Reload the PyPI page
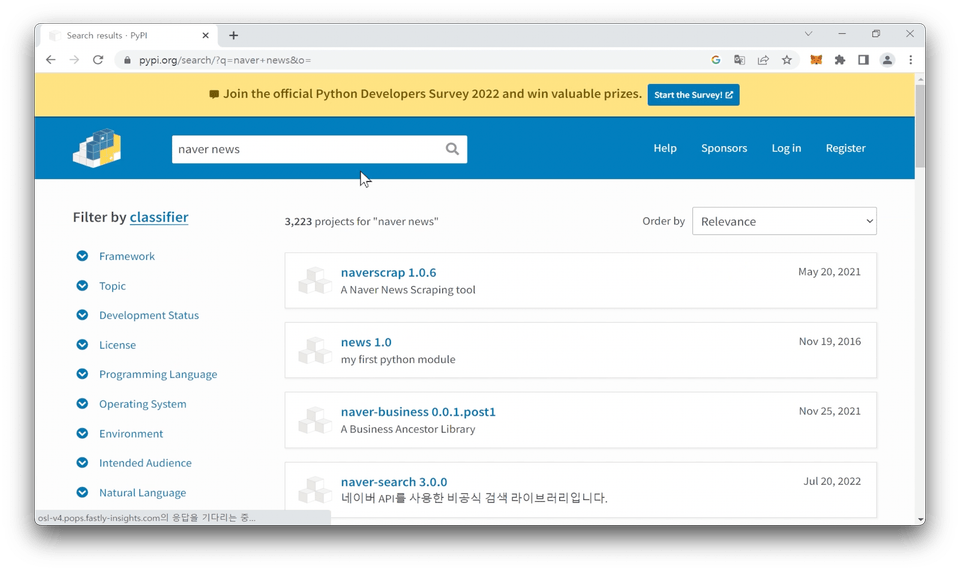This screenshot has width=960, height=571. coord(98,60)
